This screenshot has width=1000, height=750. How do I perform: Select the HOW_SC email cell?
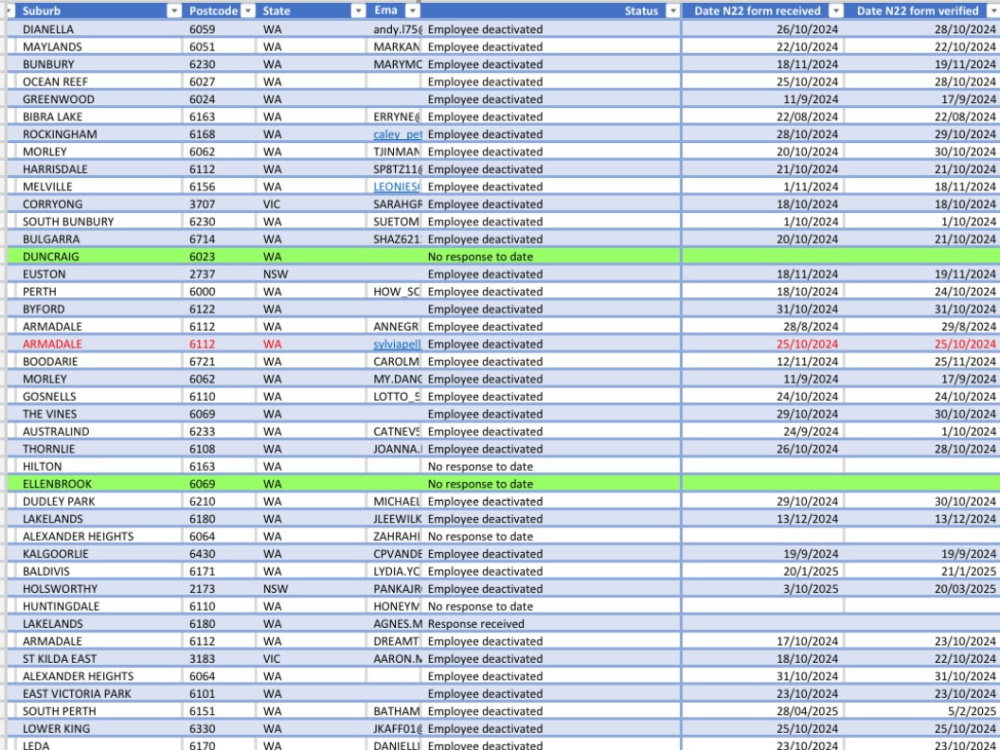coord(394,291)
